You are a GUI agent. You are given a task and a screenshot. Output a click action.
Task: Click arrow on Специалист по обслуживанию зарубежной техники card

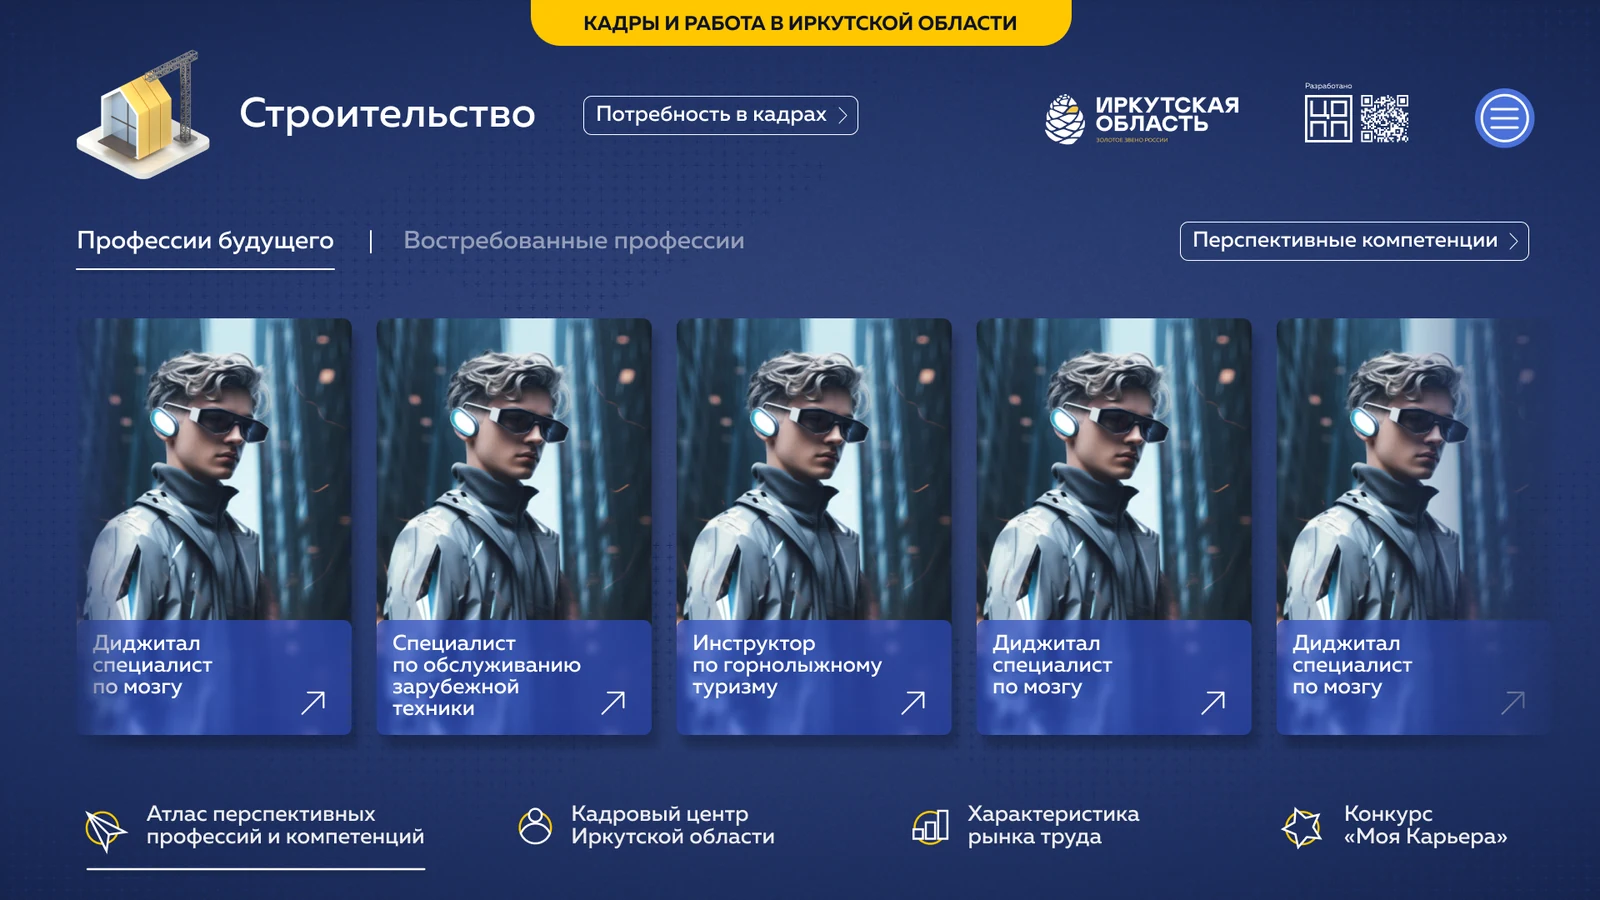click(x=613, y=702)
